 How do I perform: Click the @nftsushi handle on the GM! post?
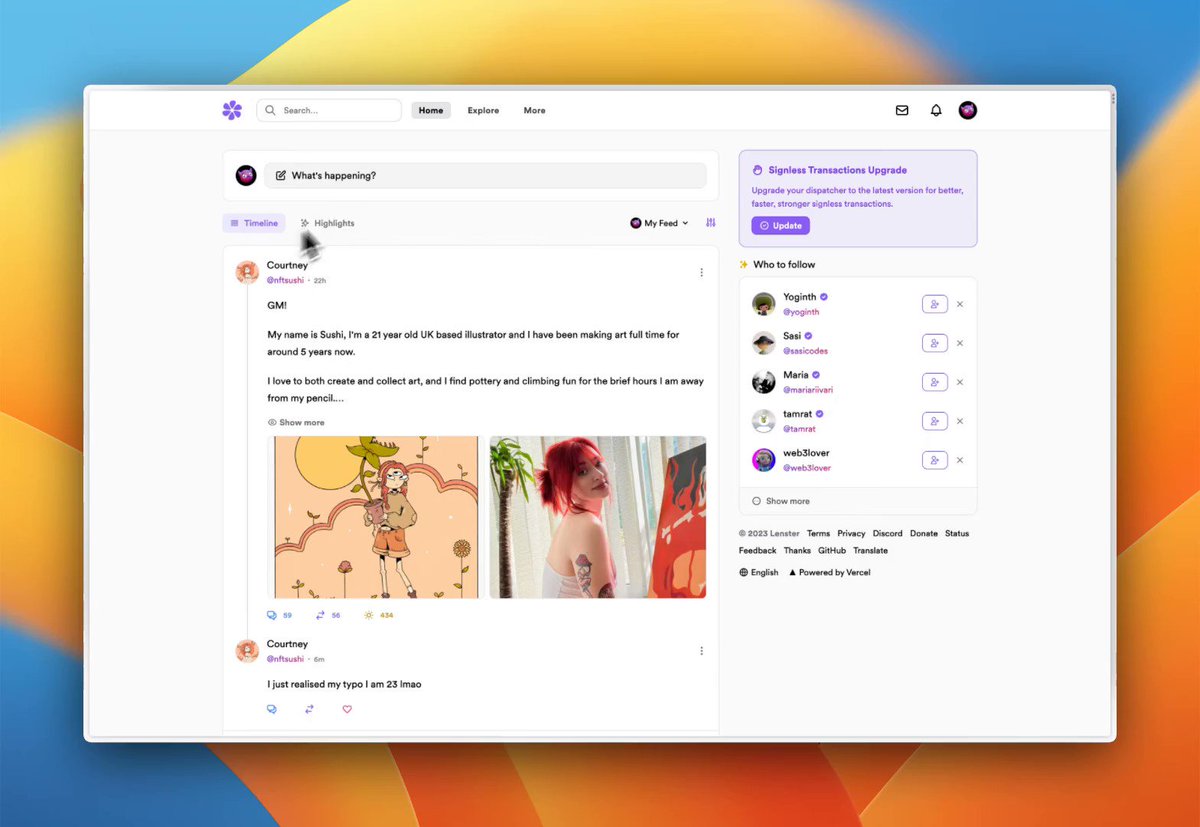[285, 281]
